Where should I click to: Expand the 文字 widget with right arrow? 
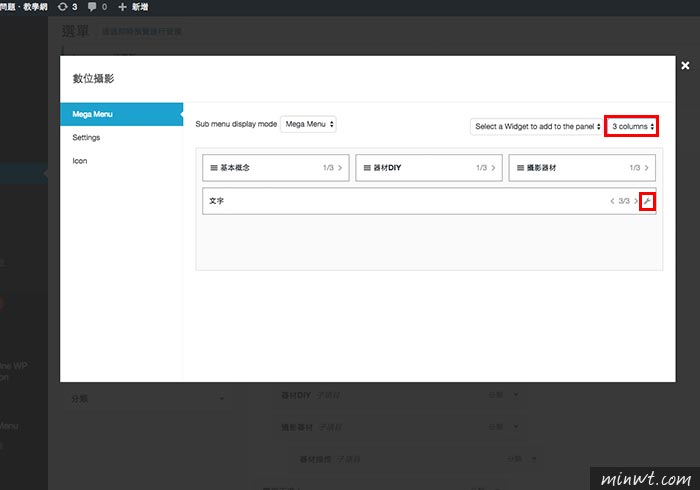[636, 201]
